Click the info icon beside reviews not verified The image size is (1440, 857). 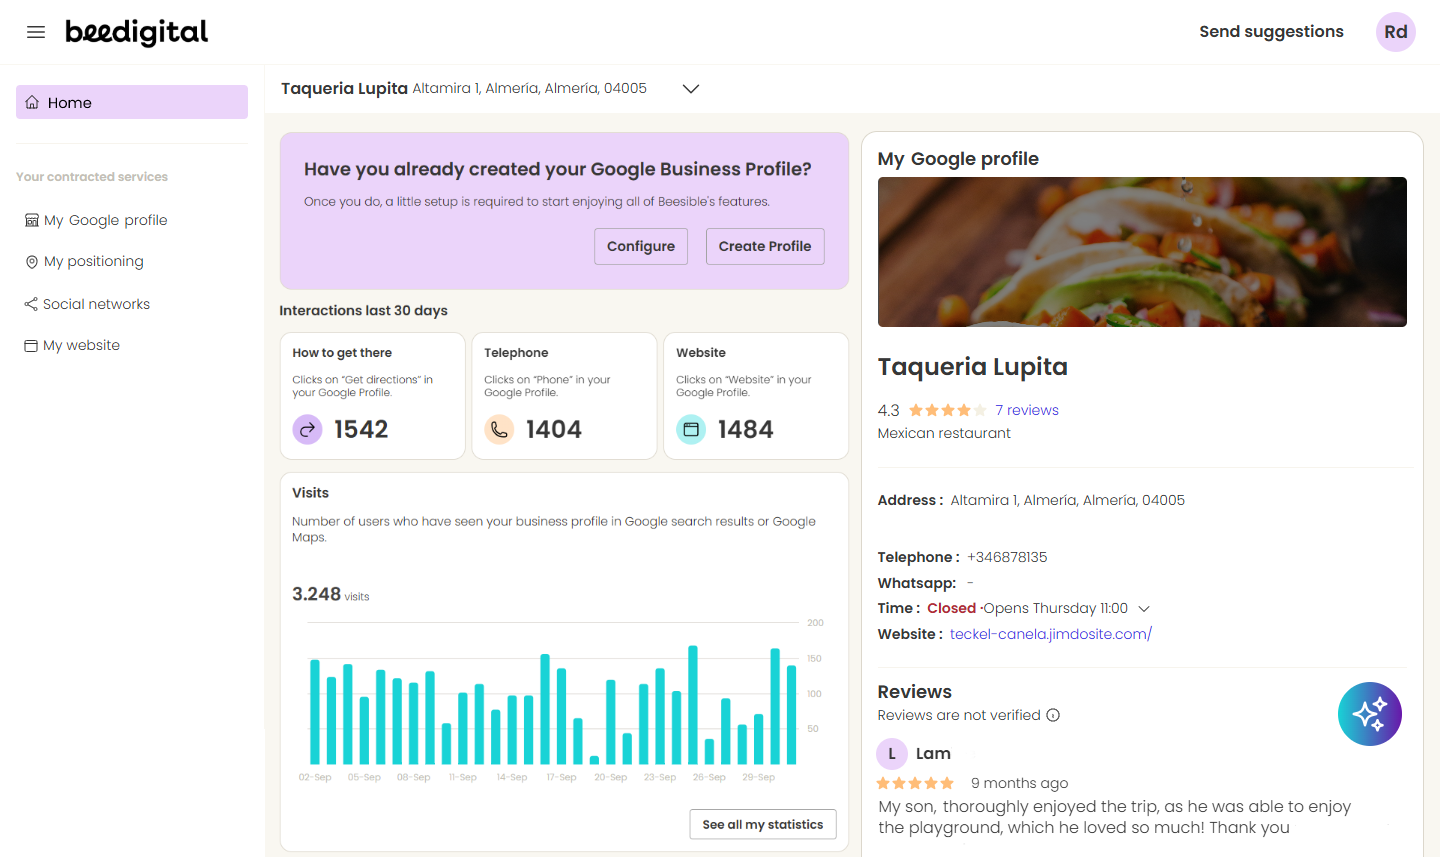click(1053, 715)
